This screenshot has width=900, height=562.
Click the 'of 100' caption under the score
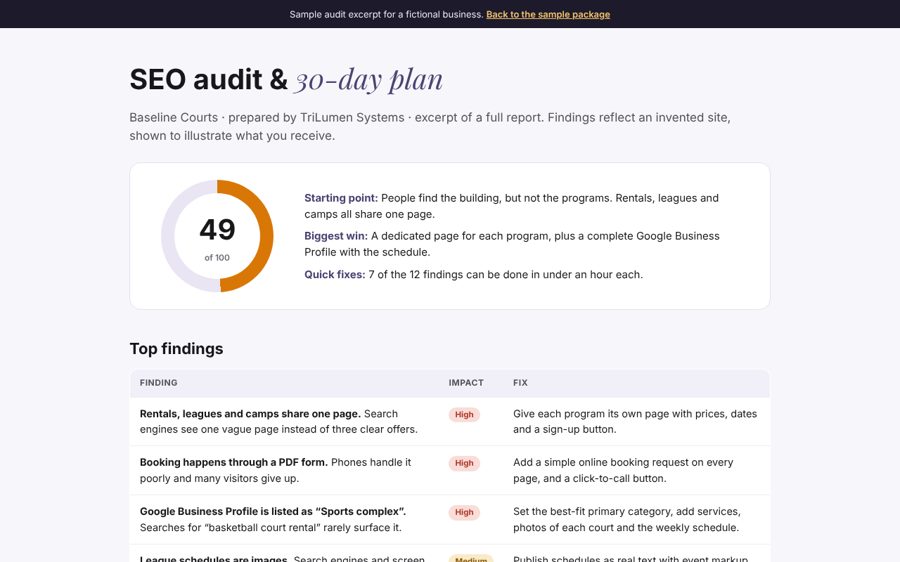point(217,258)
